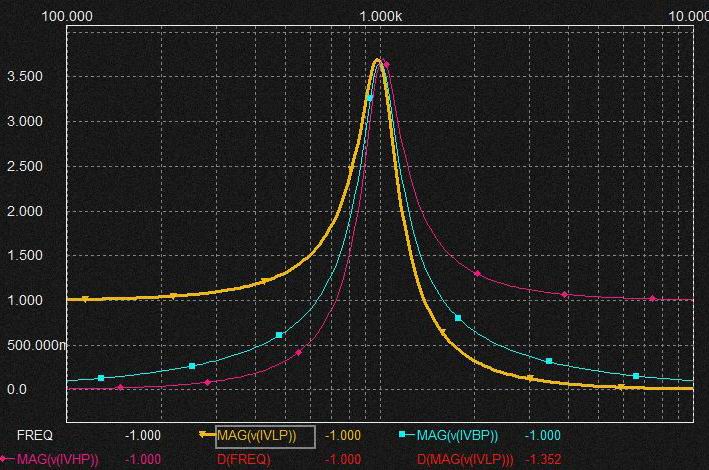Viewport: 709px width, 470px height.
Task: Select the D(MAG(v(IVLP))) delta label
Action: [x=463, y=459]
